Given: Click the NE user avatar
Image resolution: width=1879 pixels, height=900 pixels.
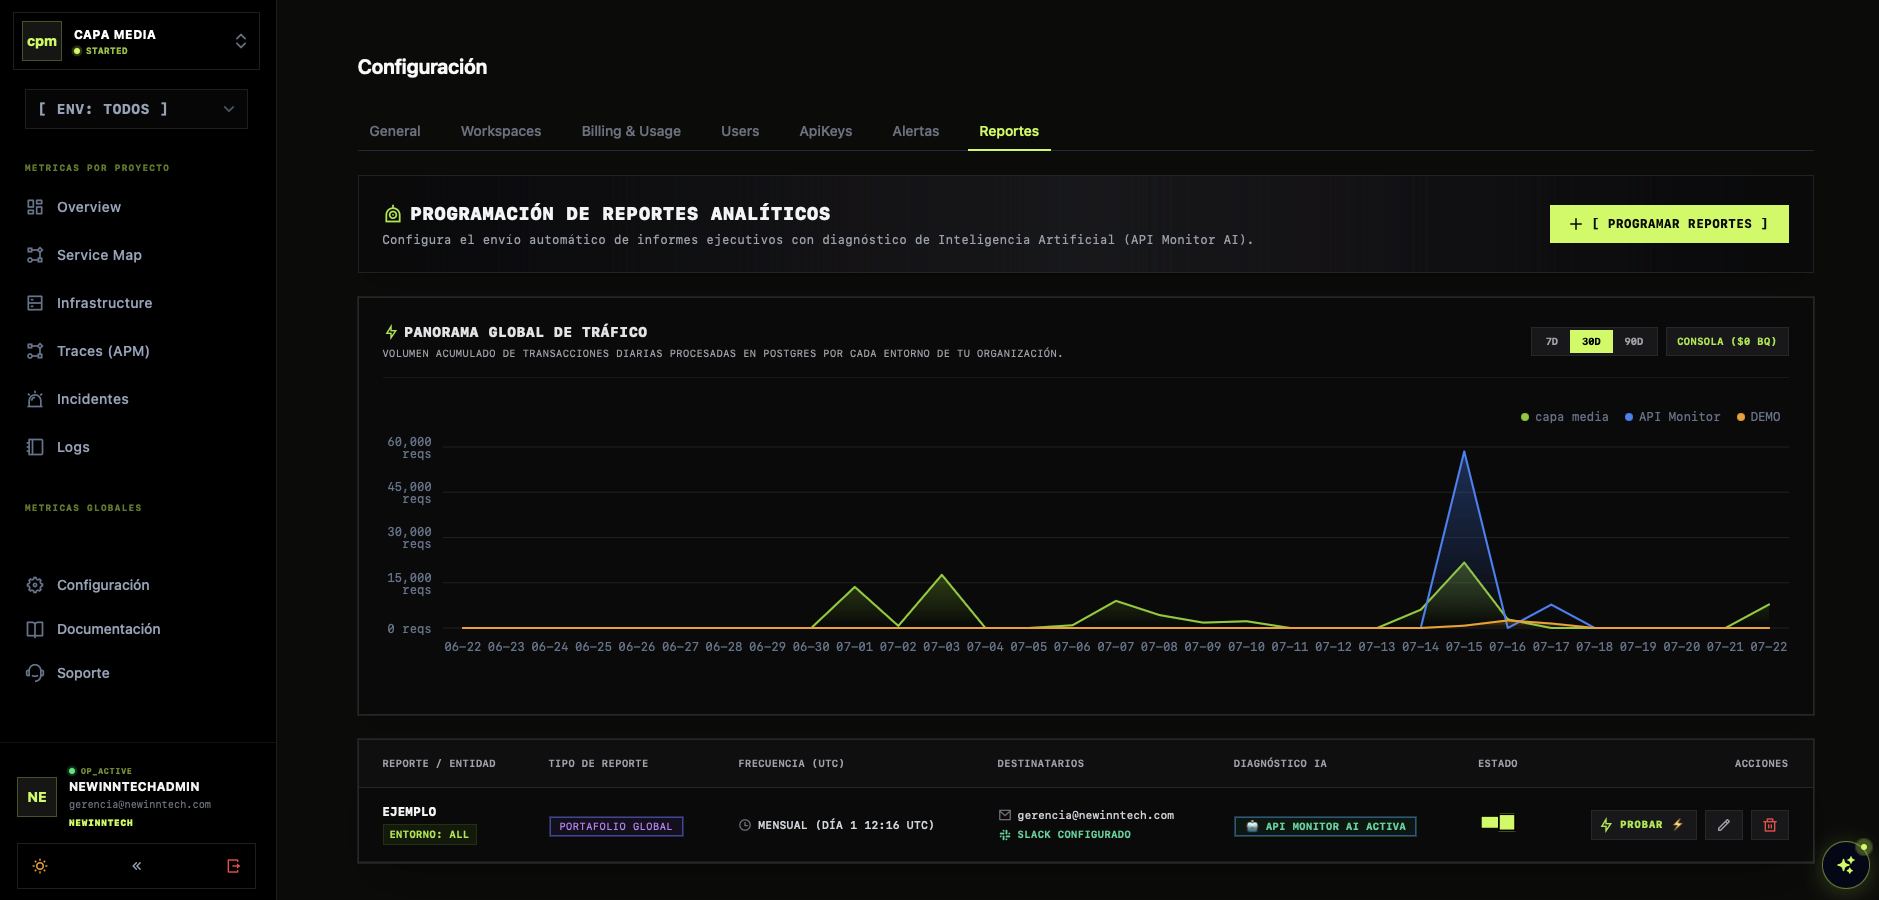Looking at the screenshot, I should 37,797.
